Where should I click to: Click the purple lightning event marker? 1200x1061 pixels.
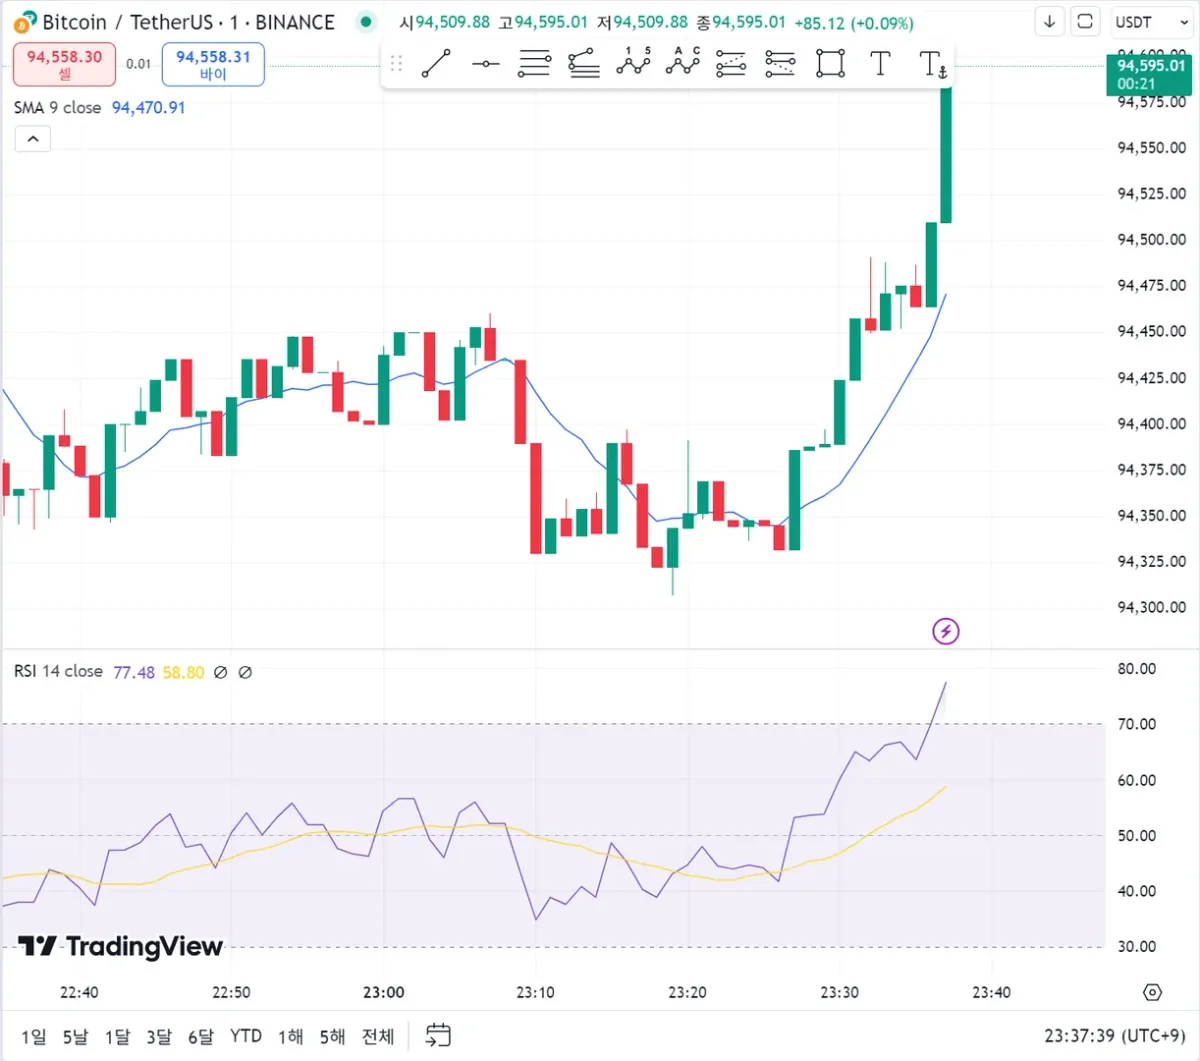tap(945, 631)
